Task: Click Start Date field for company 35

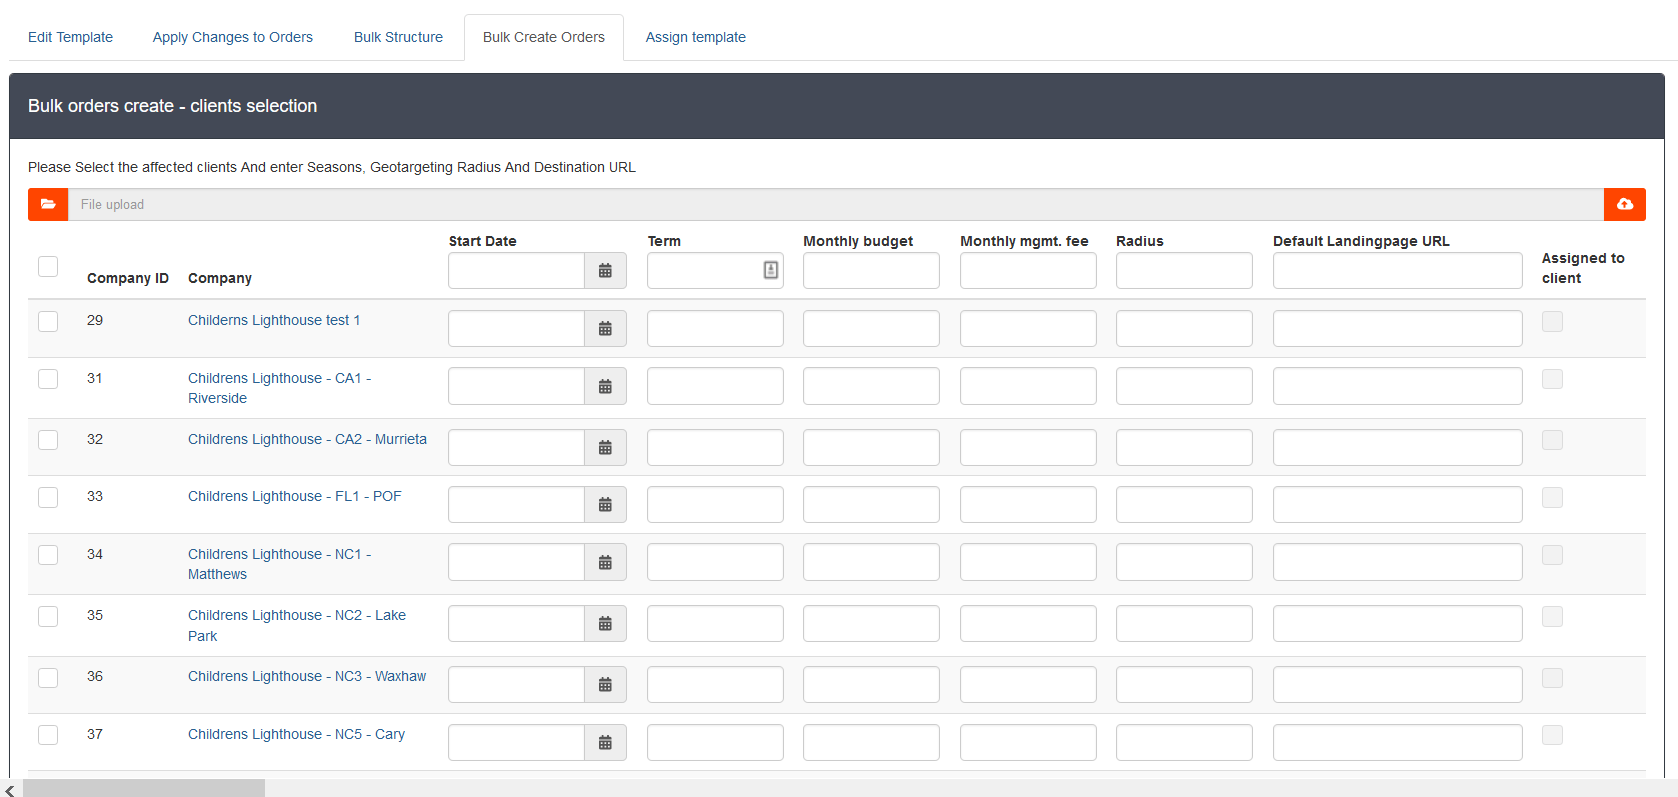Action: click(x=517, y=624)
